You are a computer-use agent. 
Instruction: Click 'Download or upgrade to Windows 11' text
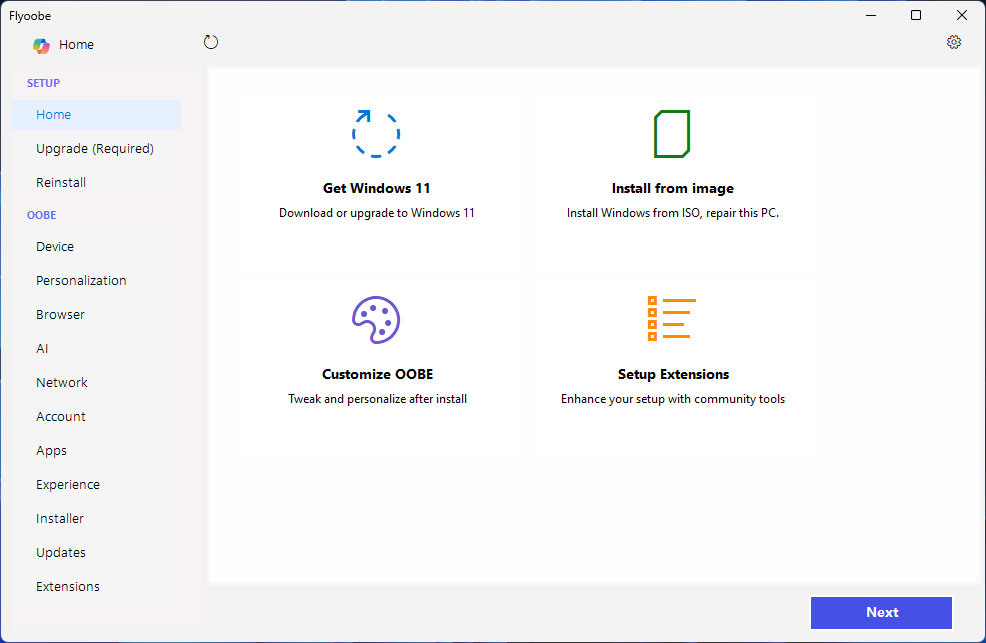pos(376,212)
